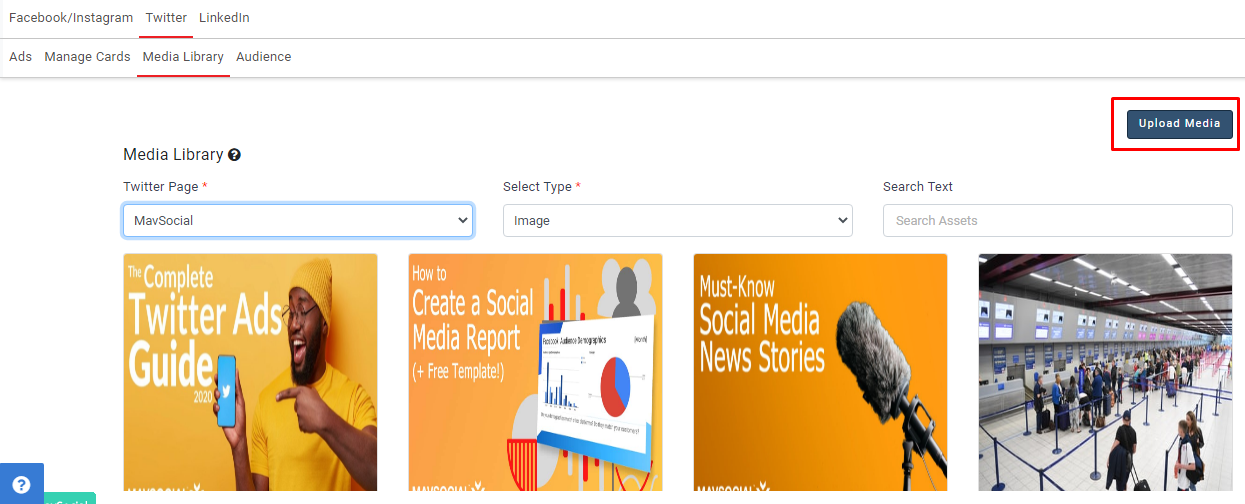Go to the LinkedIn tab
This screenshot has width=1245, height=504.
click(x=224, y=18)
